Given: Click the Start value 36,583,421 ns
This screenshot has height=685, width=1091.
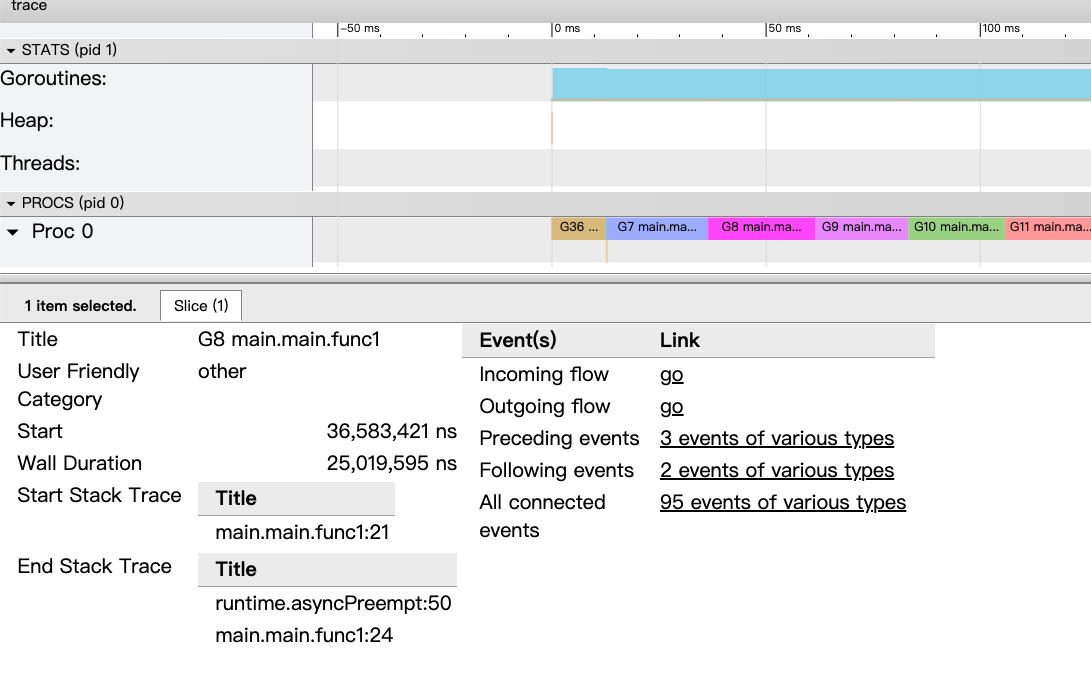Looking at the screenshot, I should pos(392,432).
